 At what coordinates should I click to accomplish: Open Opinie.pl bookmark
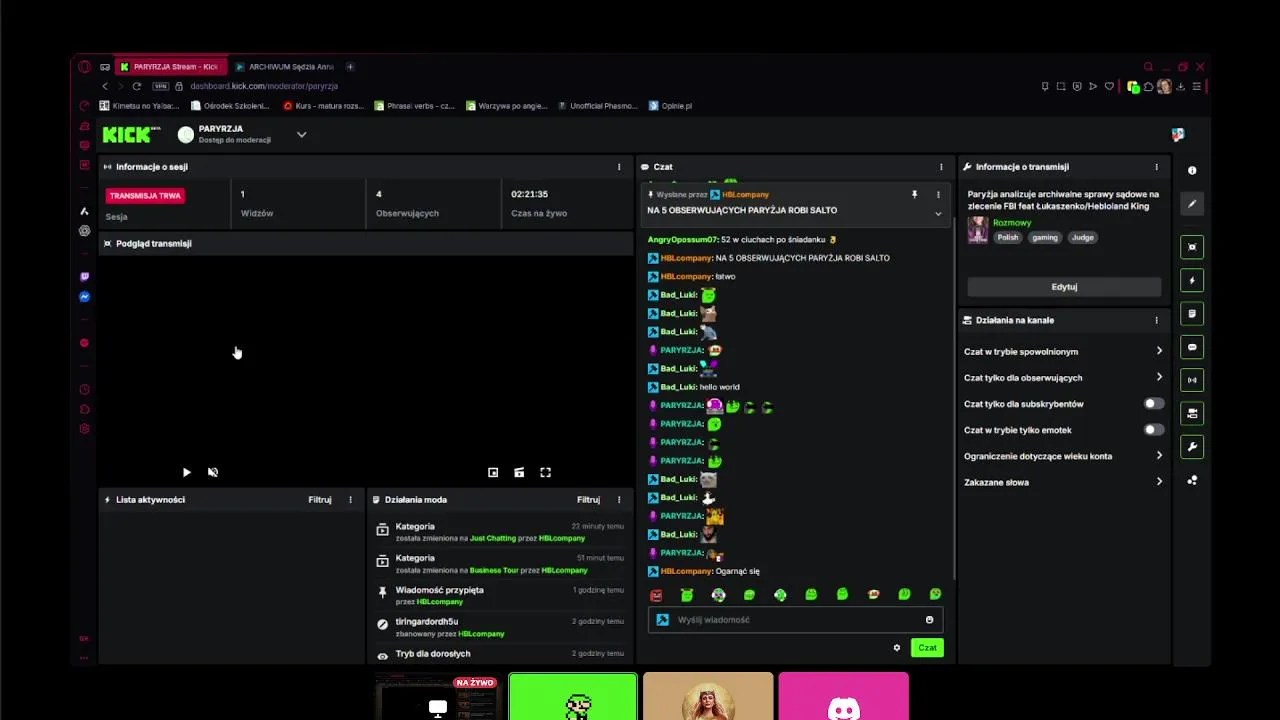[670, 105]
